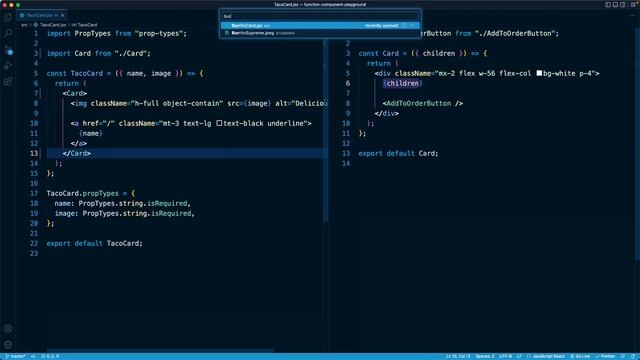Click the left editor vertical scrollbar
This screenshot has width=640, height=360.
(x=326, y=131)
